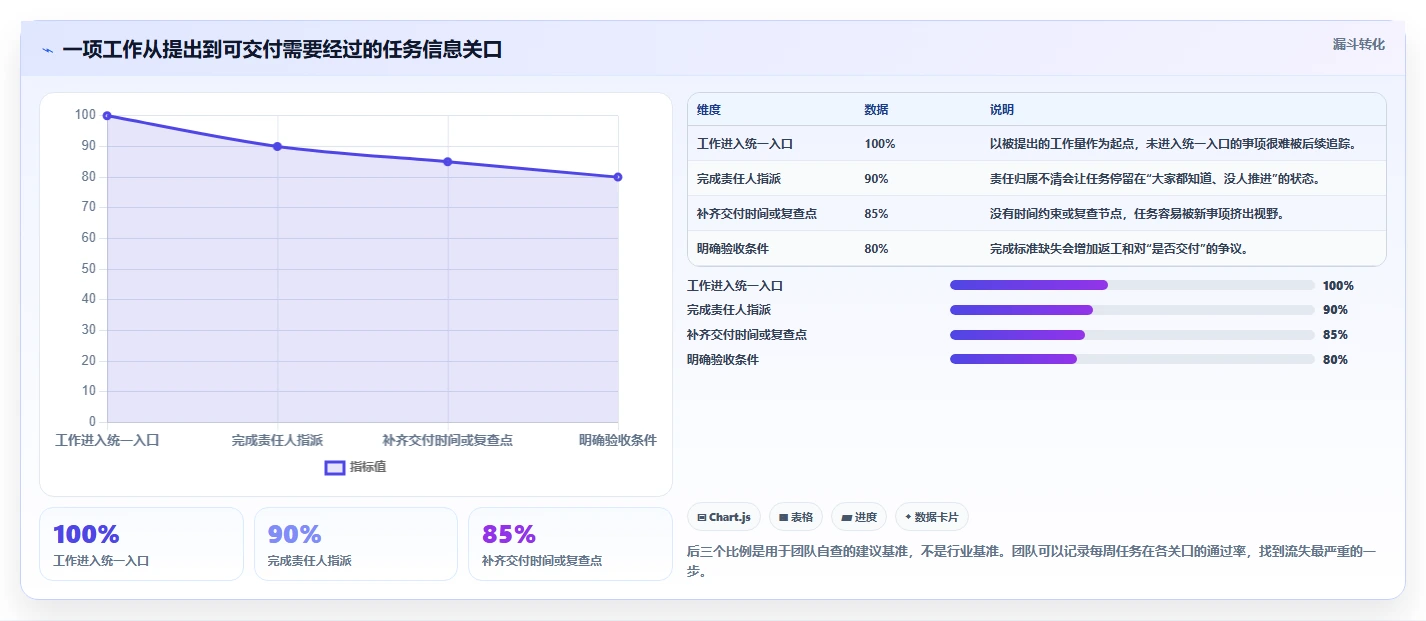Click the progress list label 明确验收条件
Screen dimensions: 1426x621
tap(723, 360)
